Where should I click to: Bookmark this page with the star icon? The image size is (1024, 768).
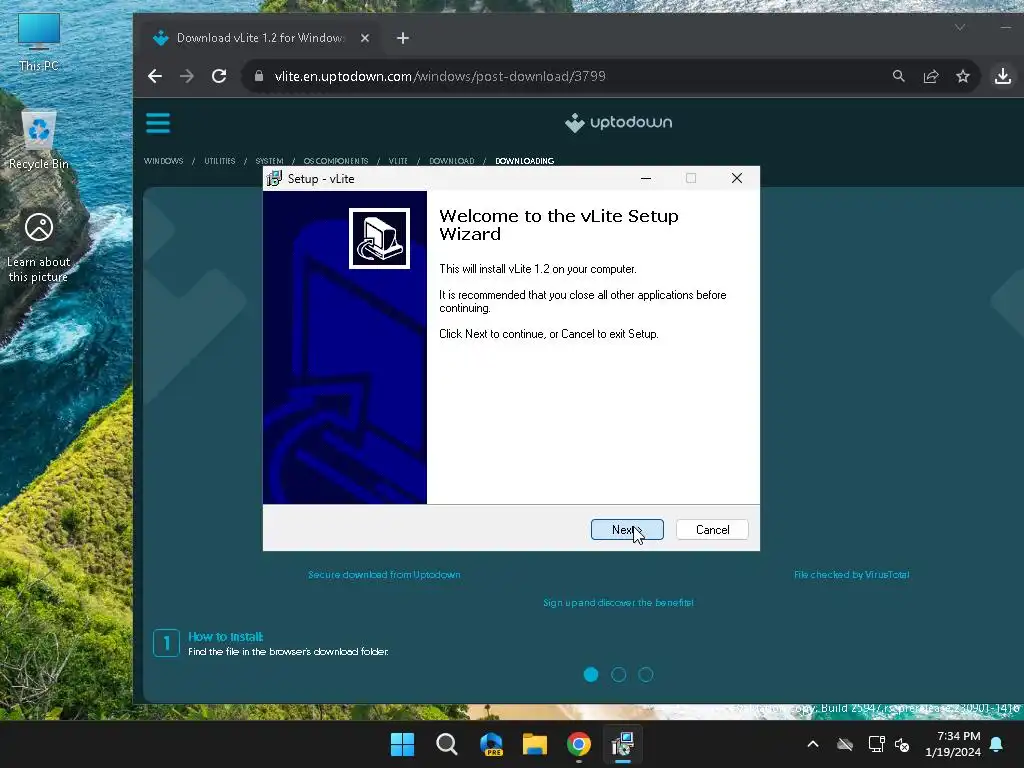pos(963,76)
